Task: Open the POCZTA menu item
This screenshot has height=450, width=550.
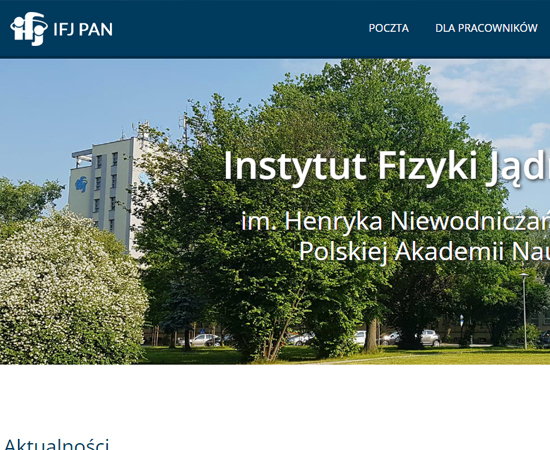Action: 389,28
